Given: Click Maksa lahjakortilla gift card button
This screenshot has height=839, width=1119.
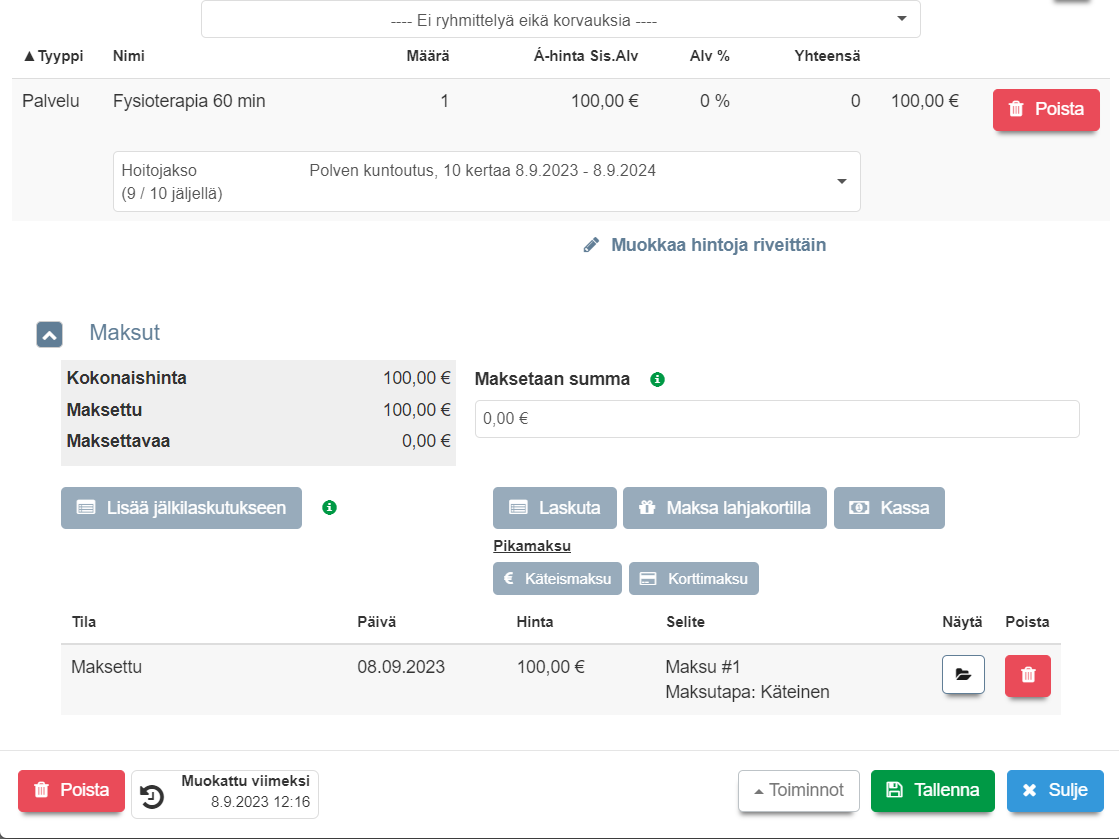Looking at the screenshot, I should coord(725,508).
